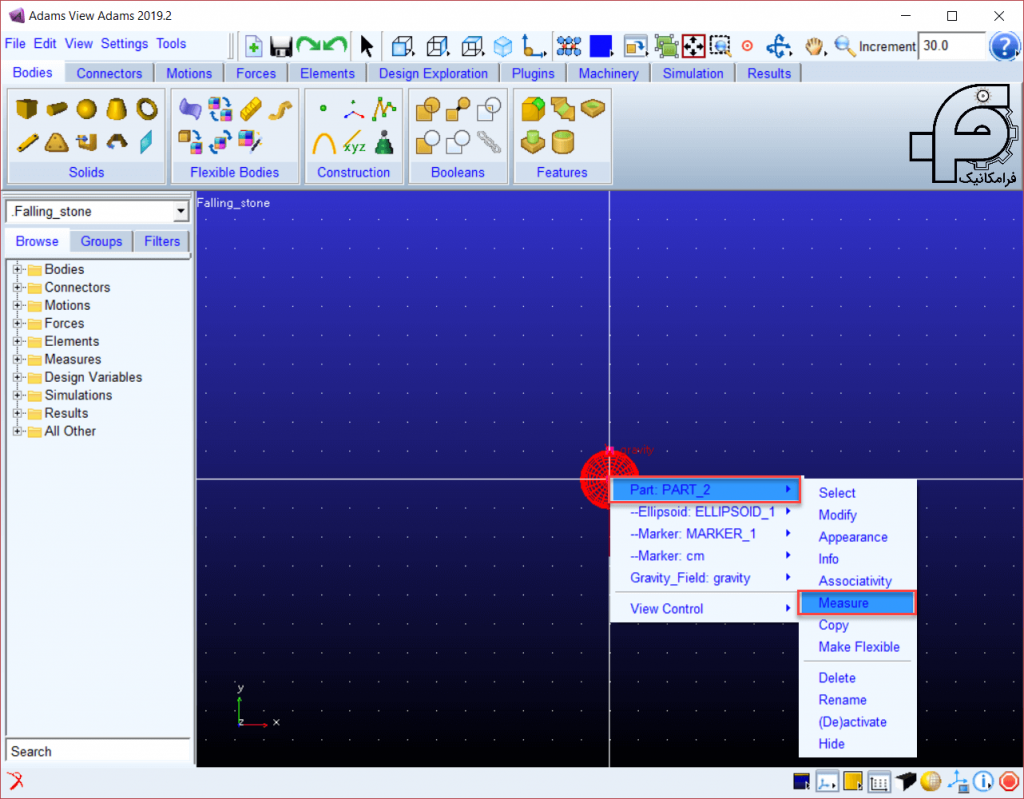
Task: Expand the Connectors folder in tree
Action: click(18, 287)
